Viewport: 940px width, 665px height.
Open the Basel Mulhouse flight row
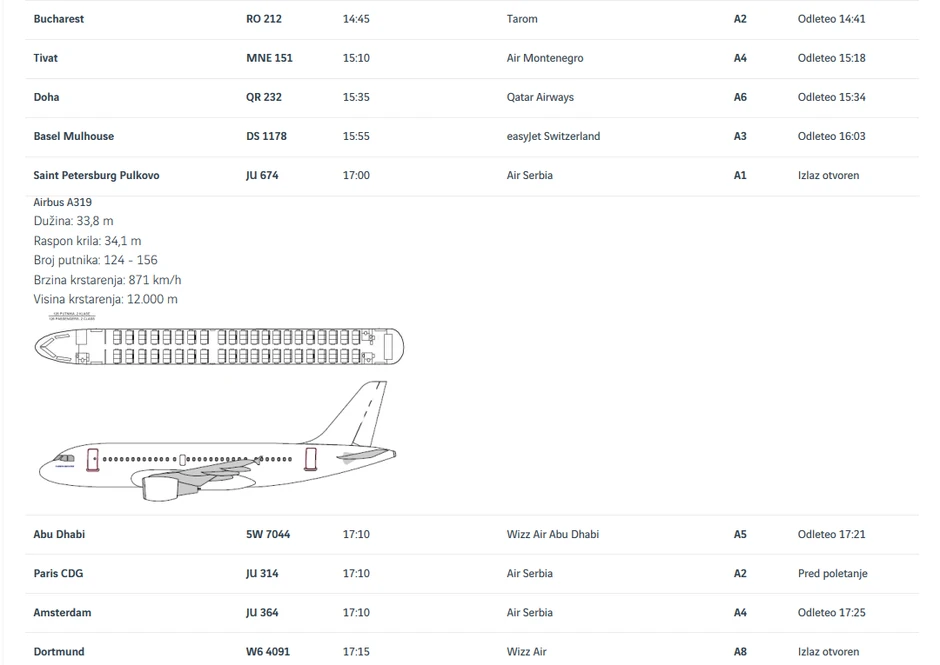pos(74,136)
